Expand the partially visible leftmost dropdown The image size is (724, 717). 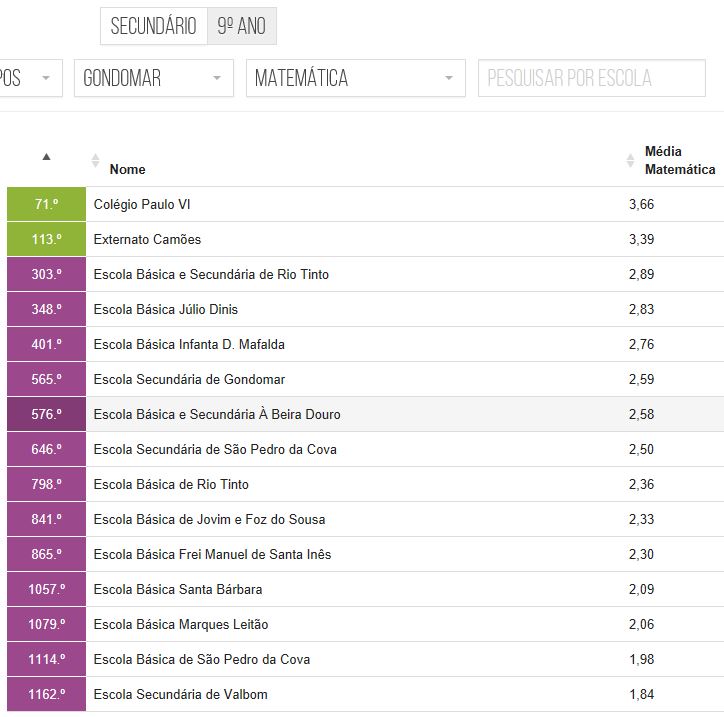click(x=30, y=78)
